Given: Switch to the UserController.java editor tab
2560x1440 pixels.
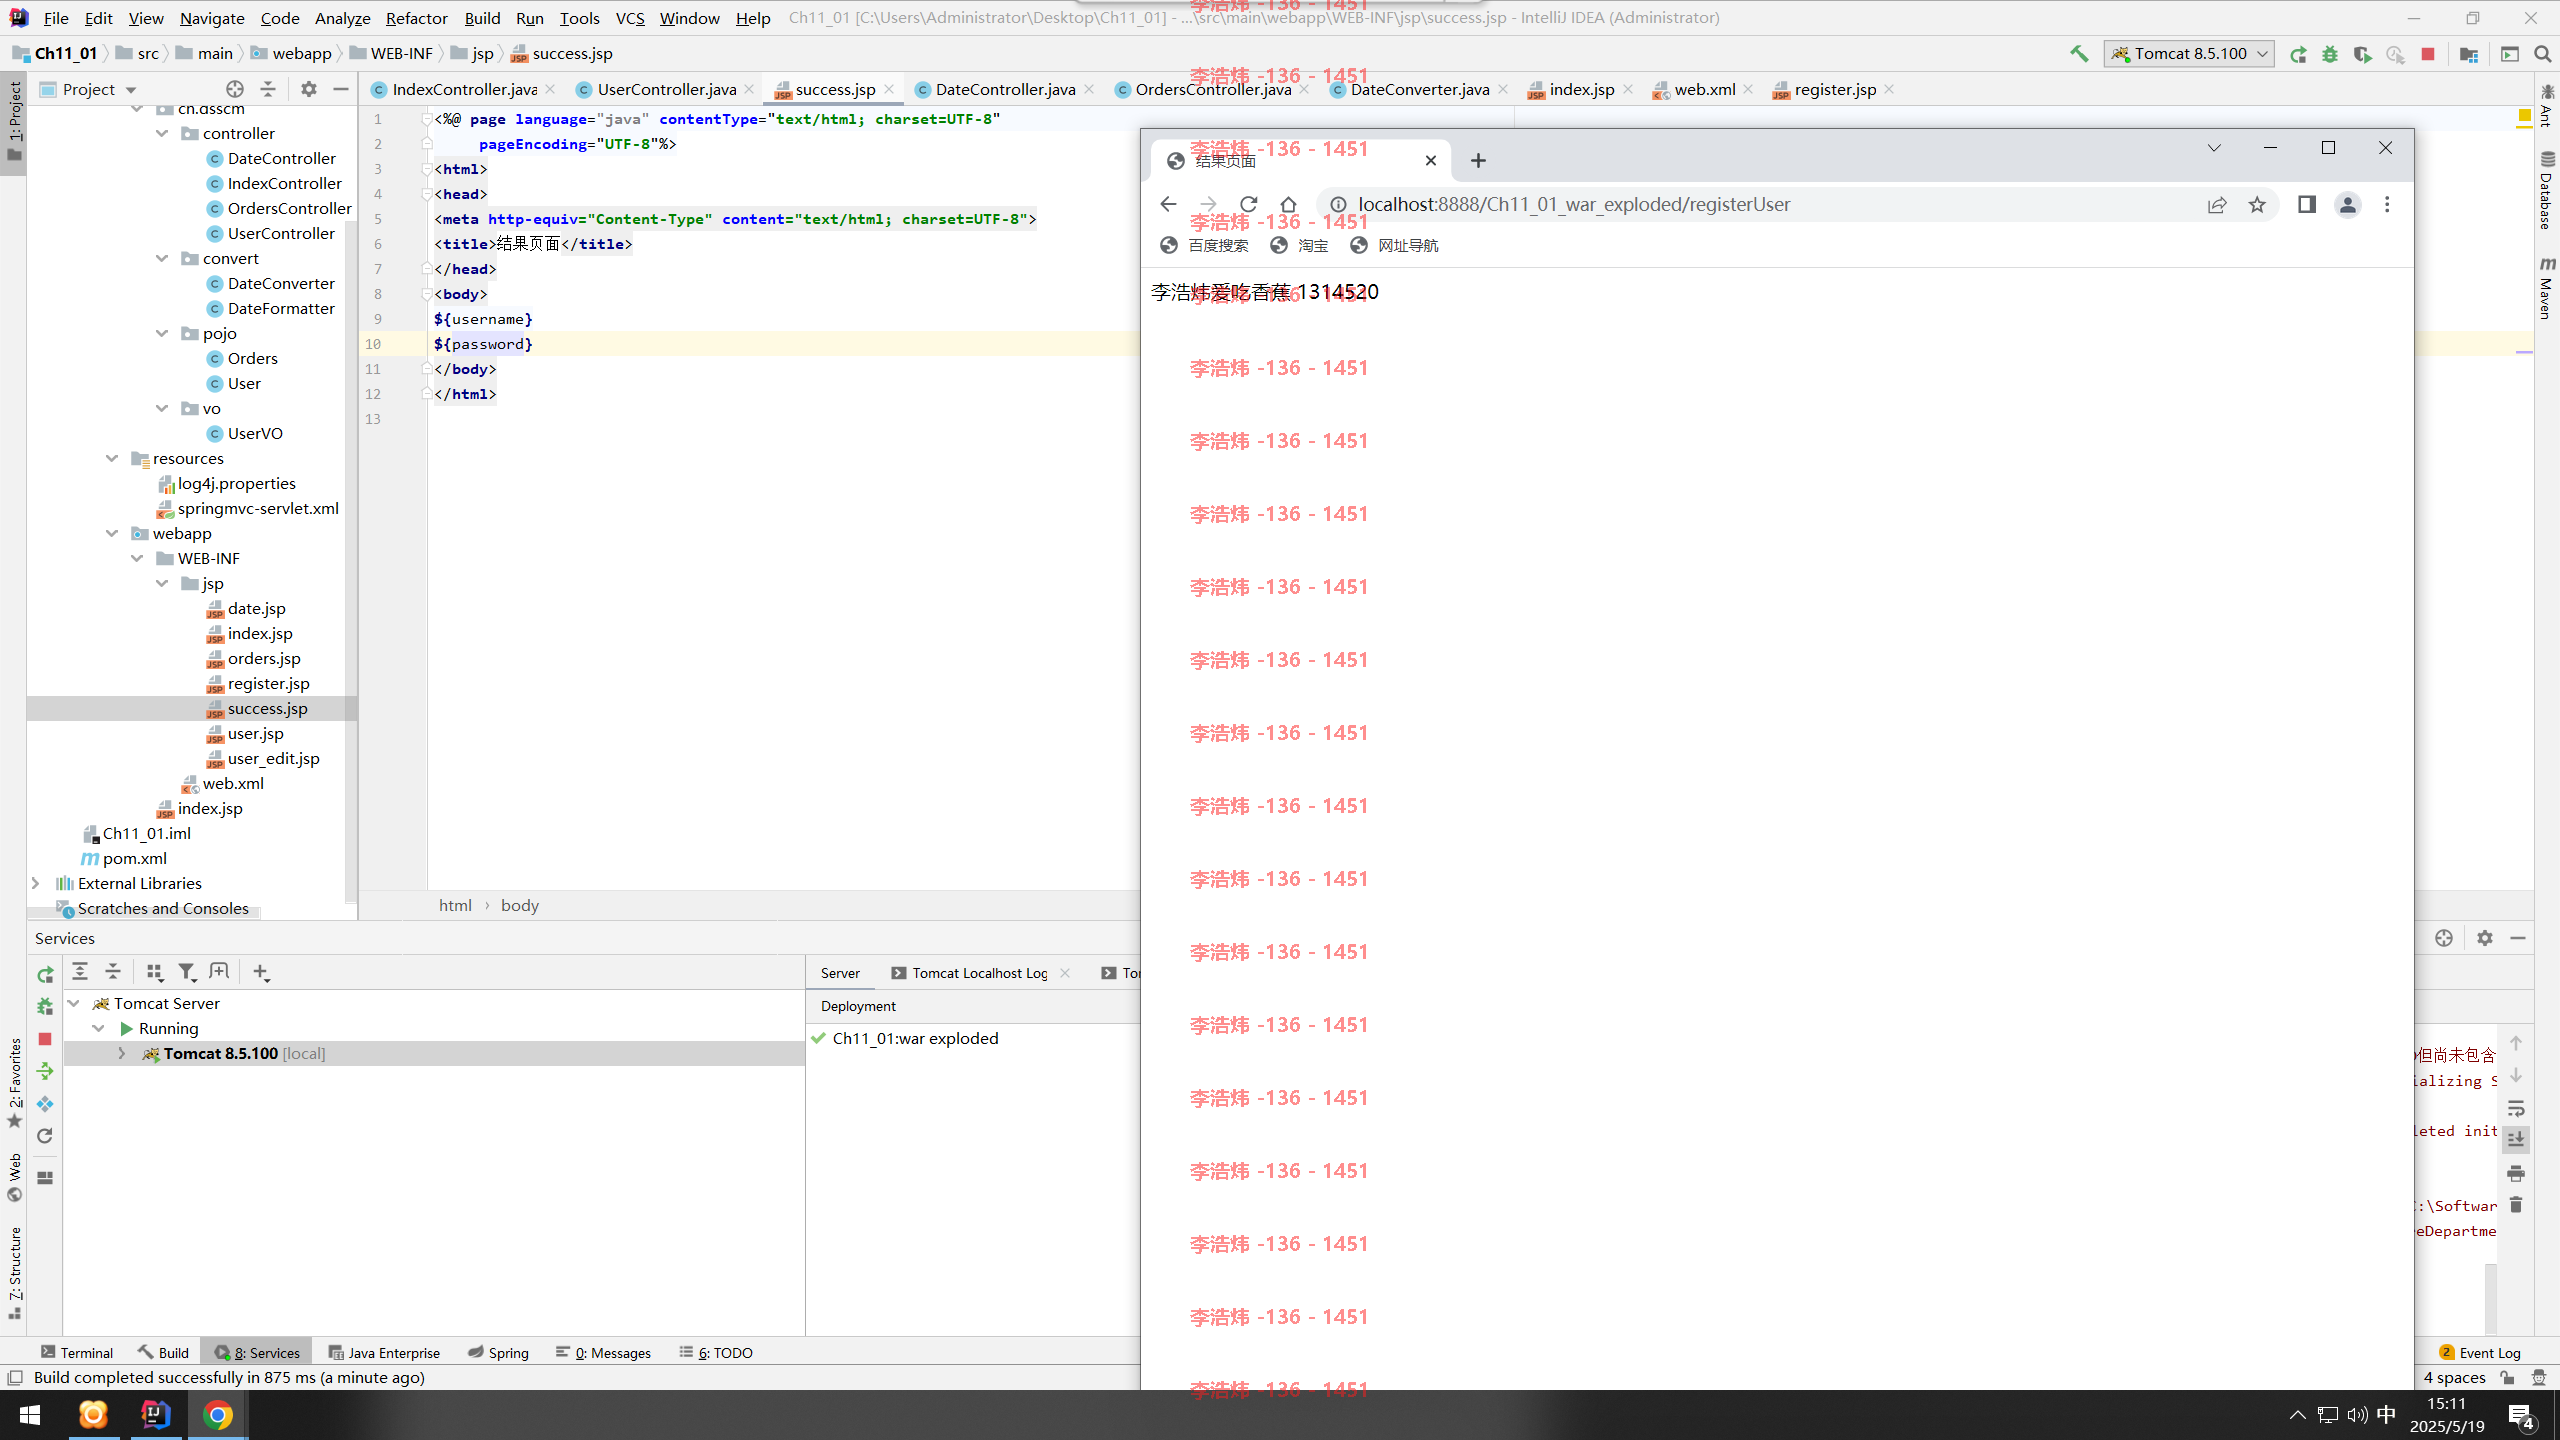Looking at the screenshot, I should point(666,89).
